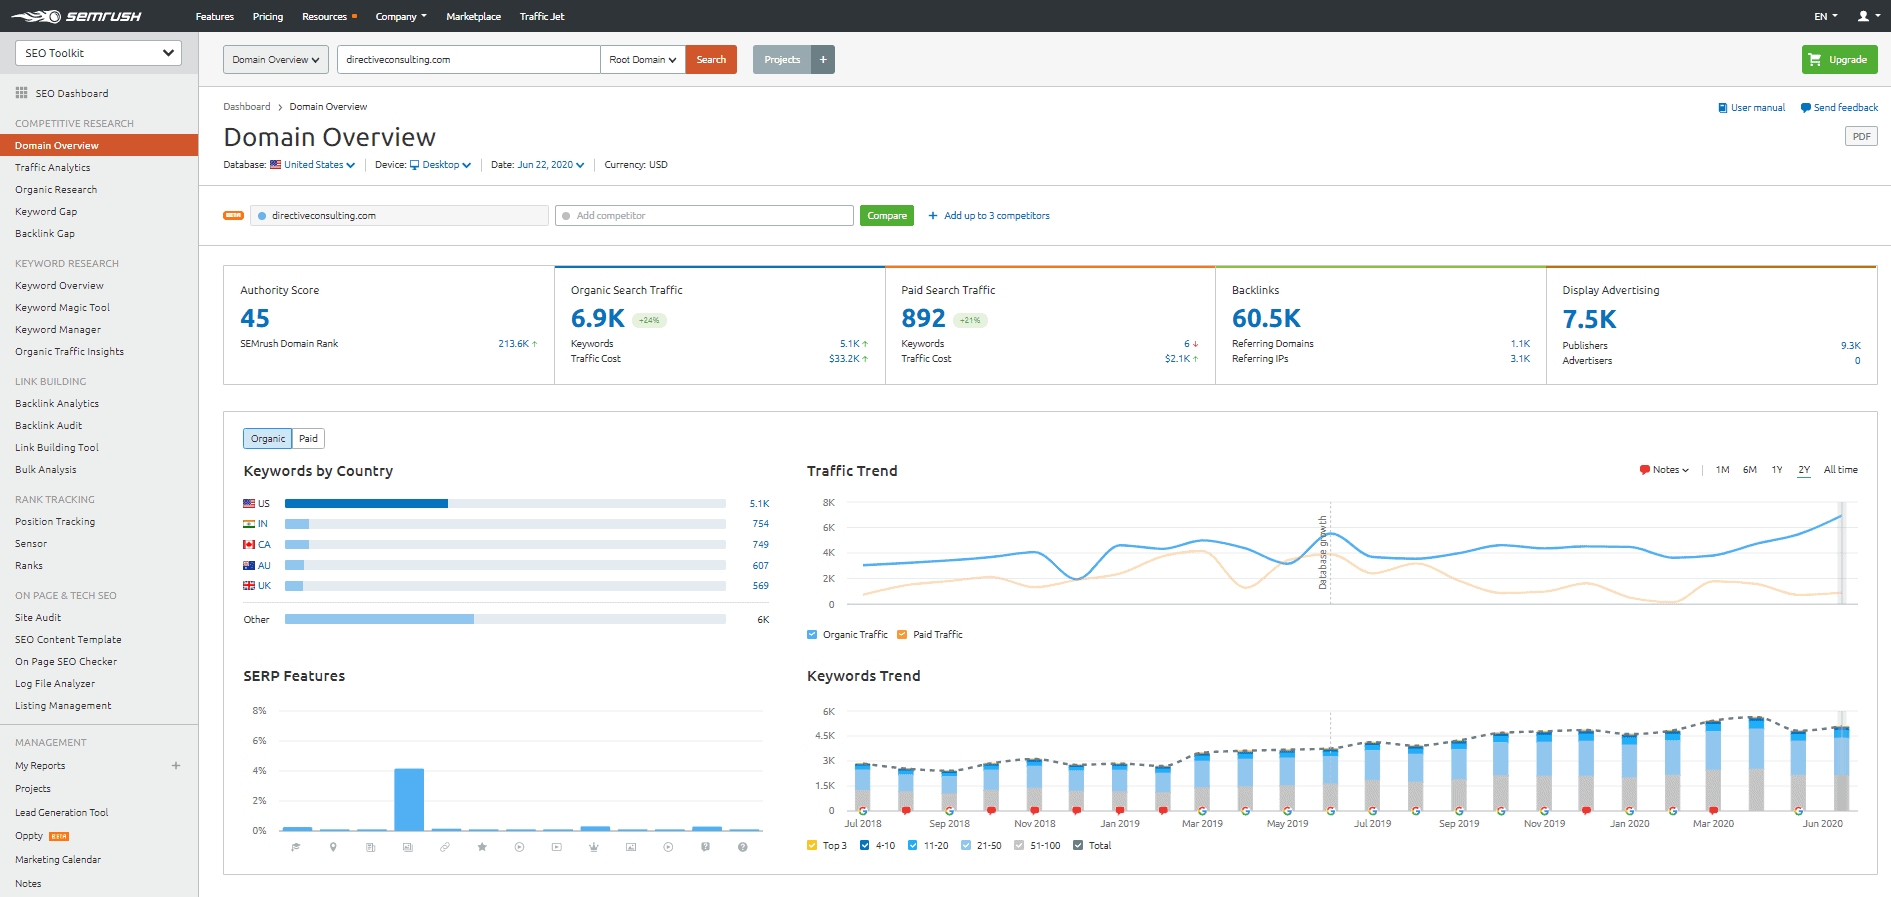Screen dimensions: 1891x897
Task: Open the Root Domain type dropdown
Action: pyautogui.click(x=643, y=60)
